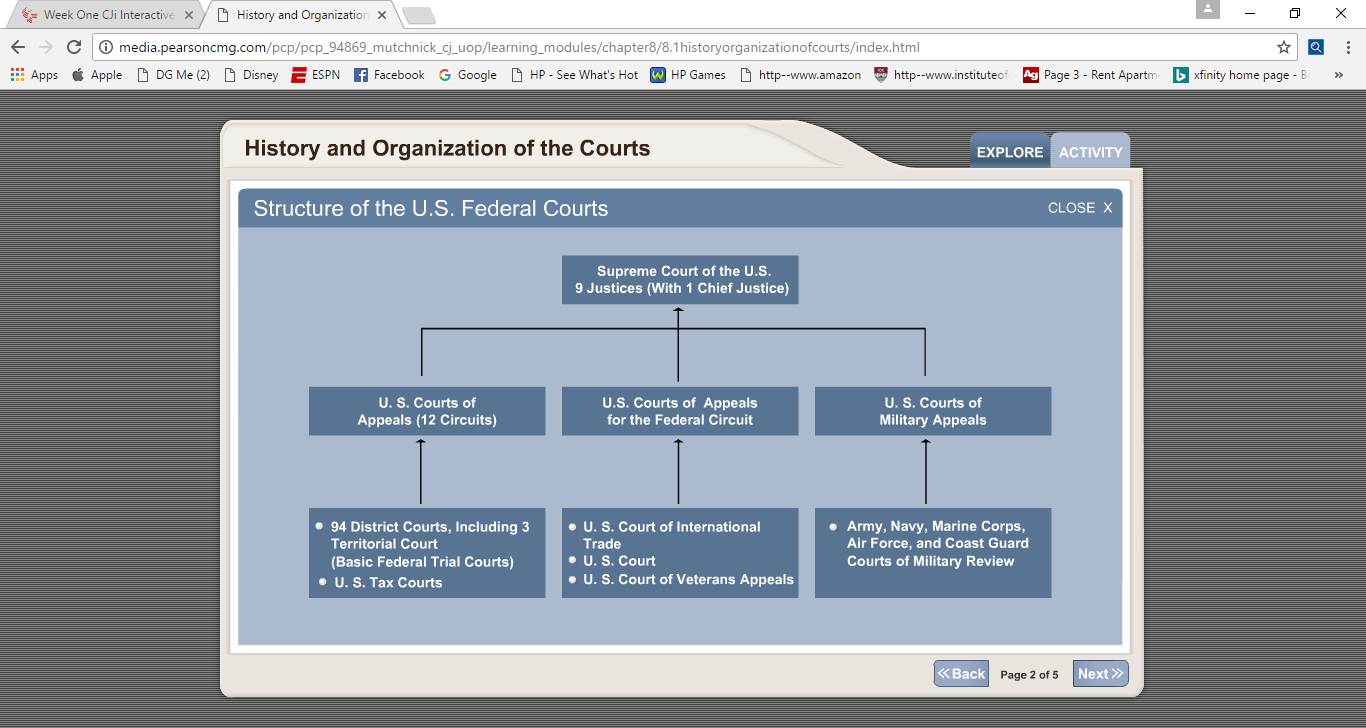The width and height of the screenshot is (1366, 728).
Task: Switch to the ACTIVITY tab
Action: click(x=1090, y=152)
